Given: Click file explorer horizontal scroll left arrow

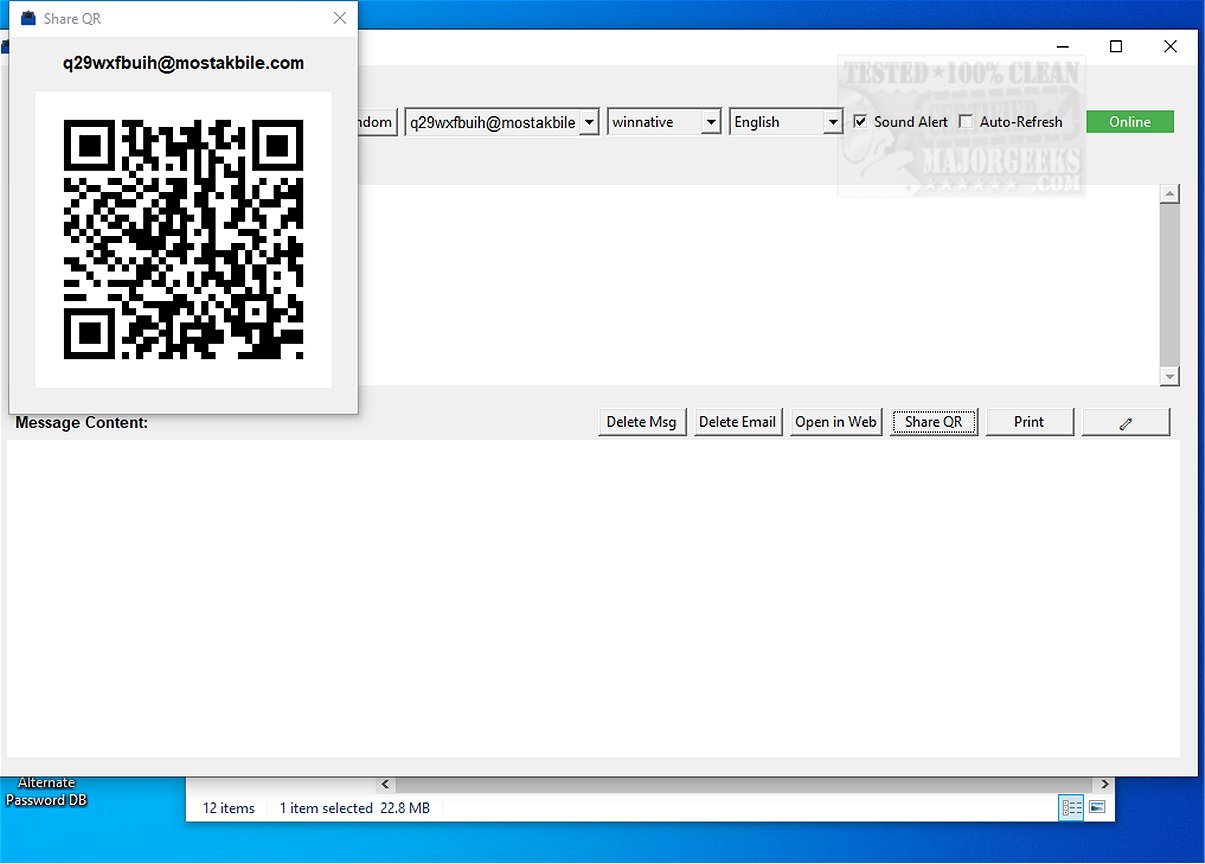Looking at the screenshot, I should point(387,785).
